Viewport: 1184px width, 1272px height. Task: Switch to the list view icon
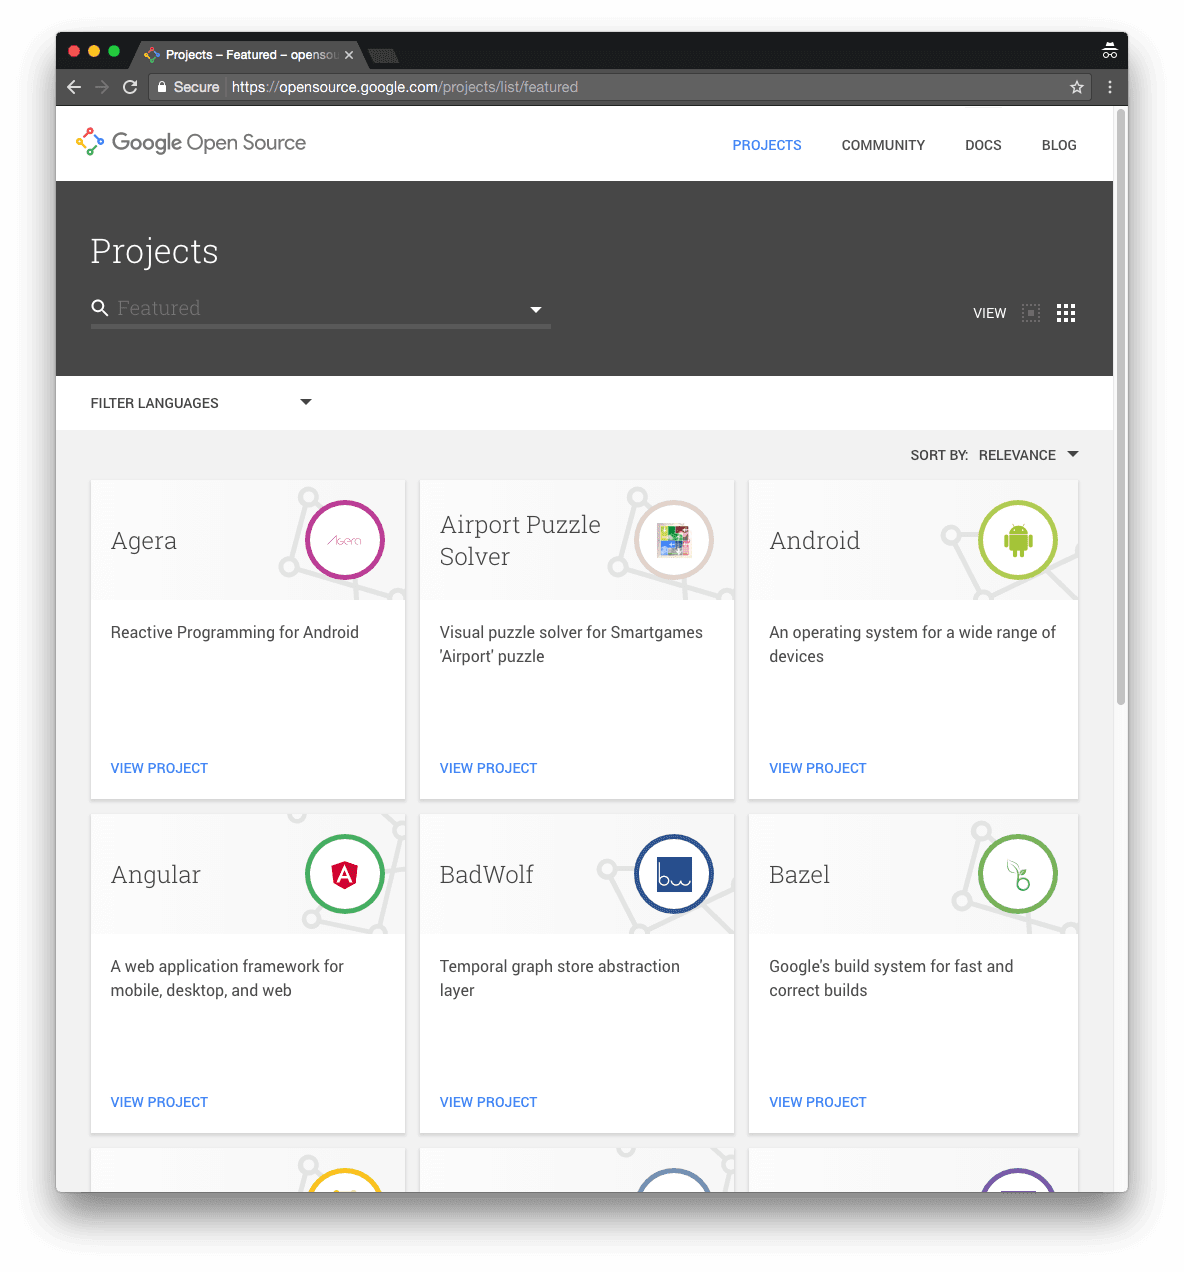(1031, 313)
